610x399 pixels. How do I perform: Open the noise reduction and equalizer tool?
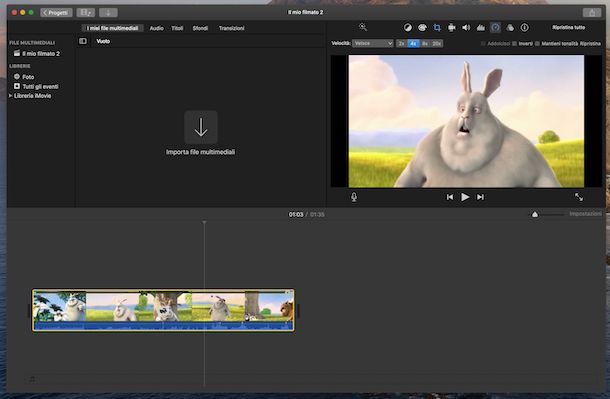click(481, 28)
